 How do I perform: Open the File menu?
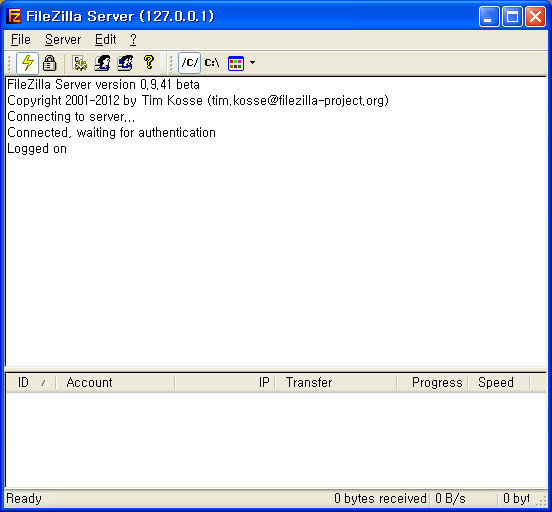[x=21, y=39]
